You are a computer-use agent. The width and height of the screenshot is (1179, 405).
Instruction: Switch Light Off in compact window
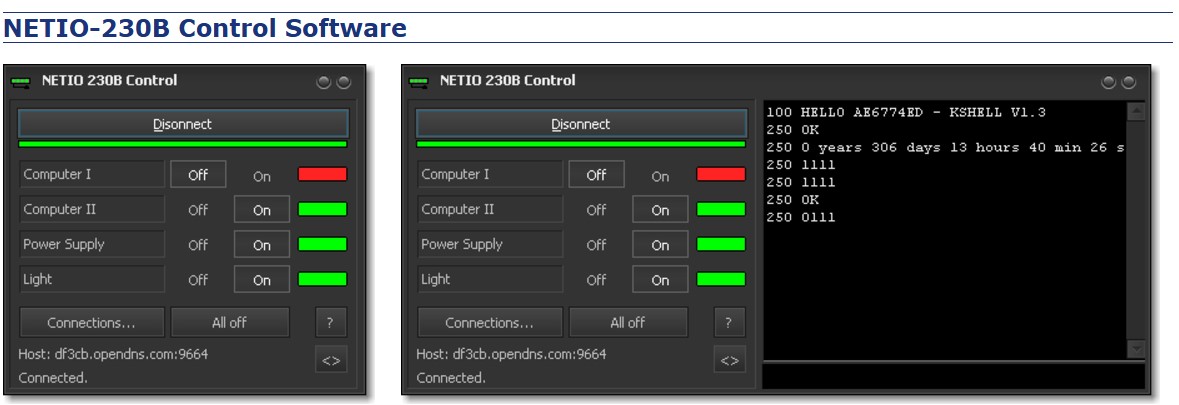click(x=198, y=280)
